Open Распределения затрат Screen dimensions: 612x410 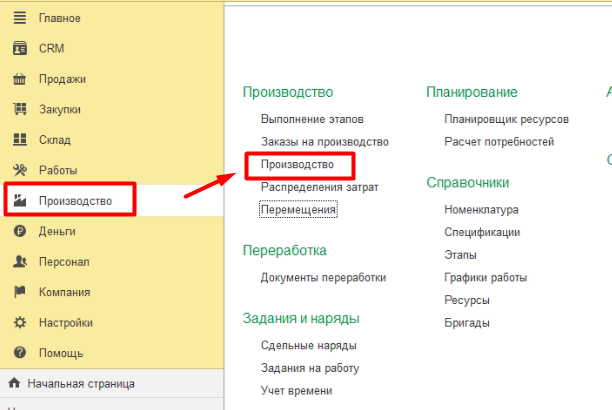(x=320, y=187)
